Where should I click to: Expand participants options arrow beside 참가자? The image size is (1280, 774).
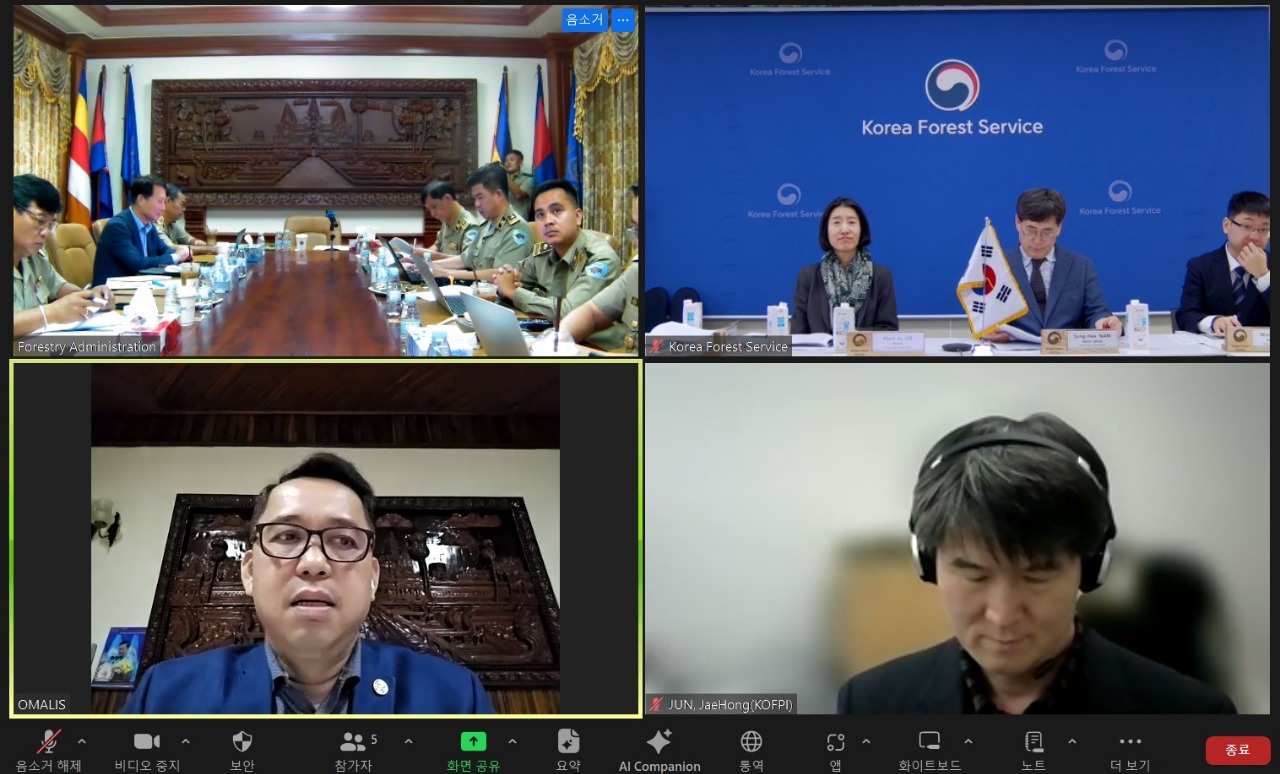[408, 741]
